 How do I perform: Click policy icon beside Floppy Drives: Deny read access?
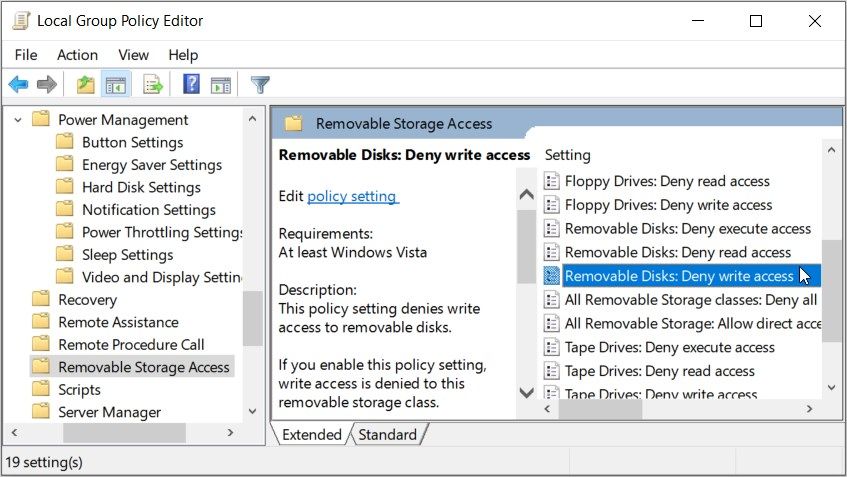551,181
